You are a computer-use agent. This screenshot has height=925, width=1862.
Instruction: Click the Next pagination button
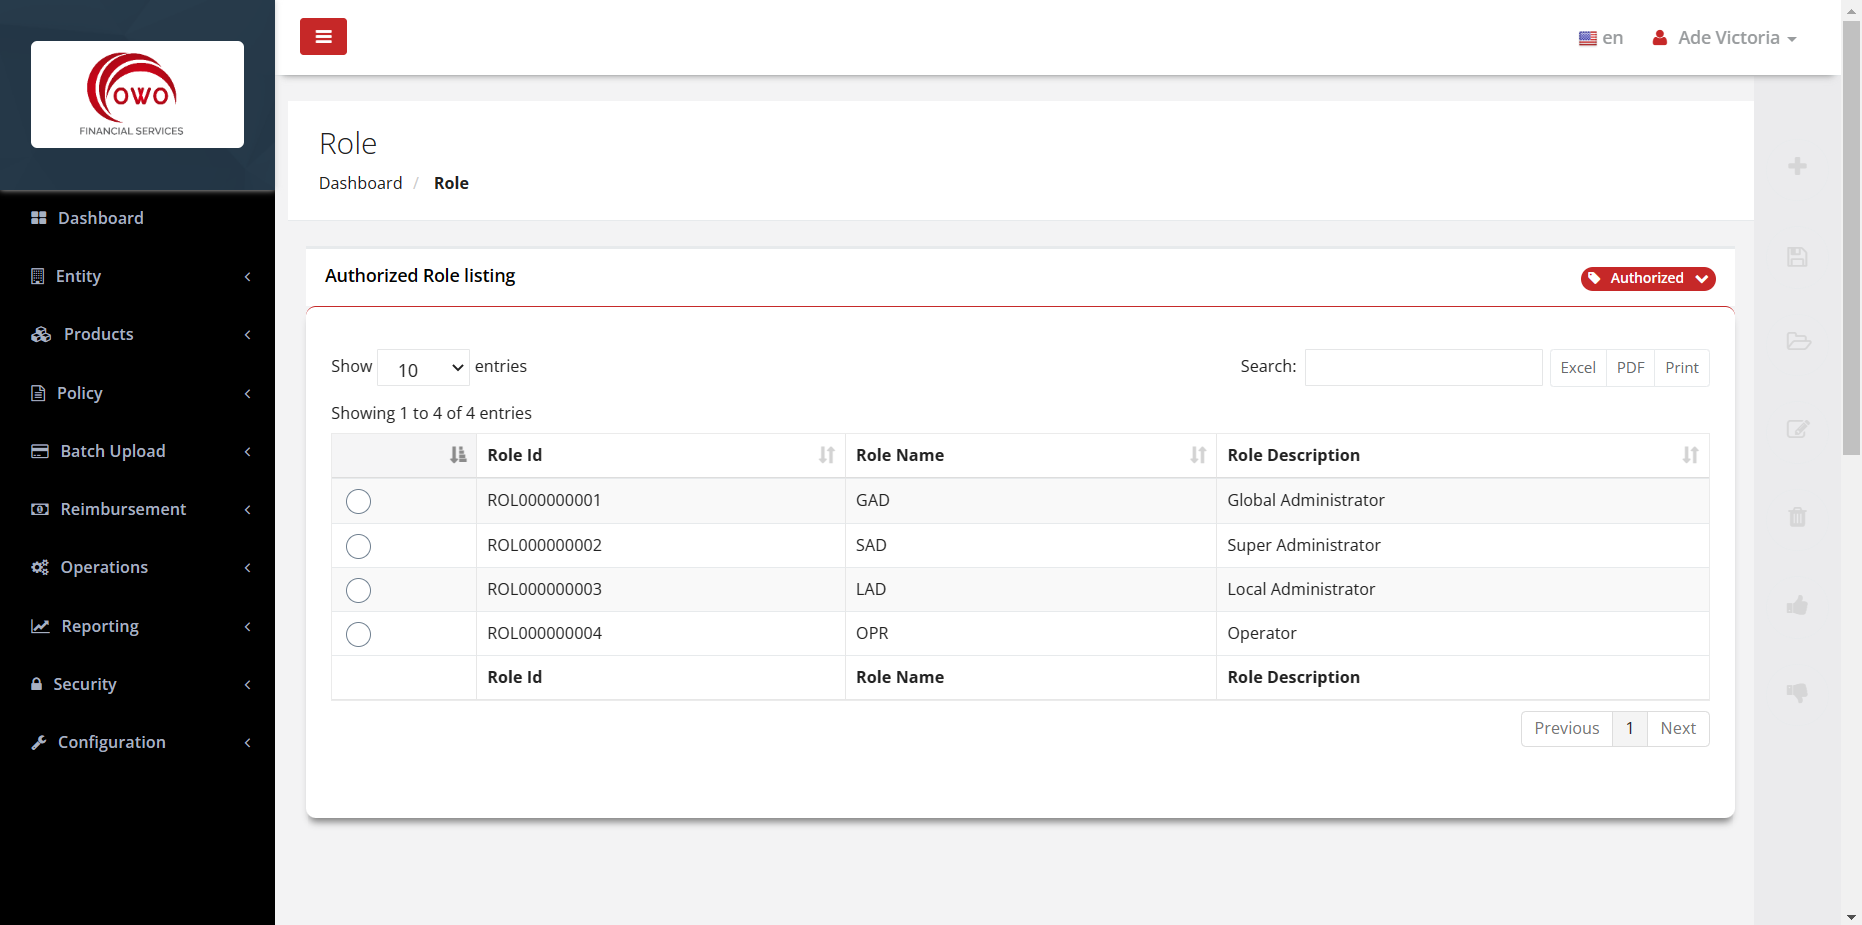tap(1678, 728)
